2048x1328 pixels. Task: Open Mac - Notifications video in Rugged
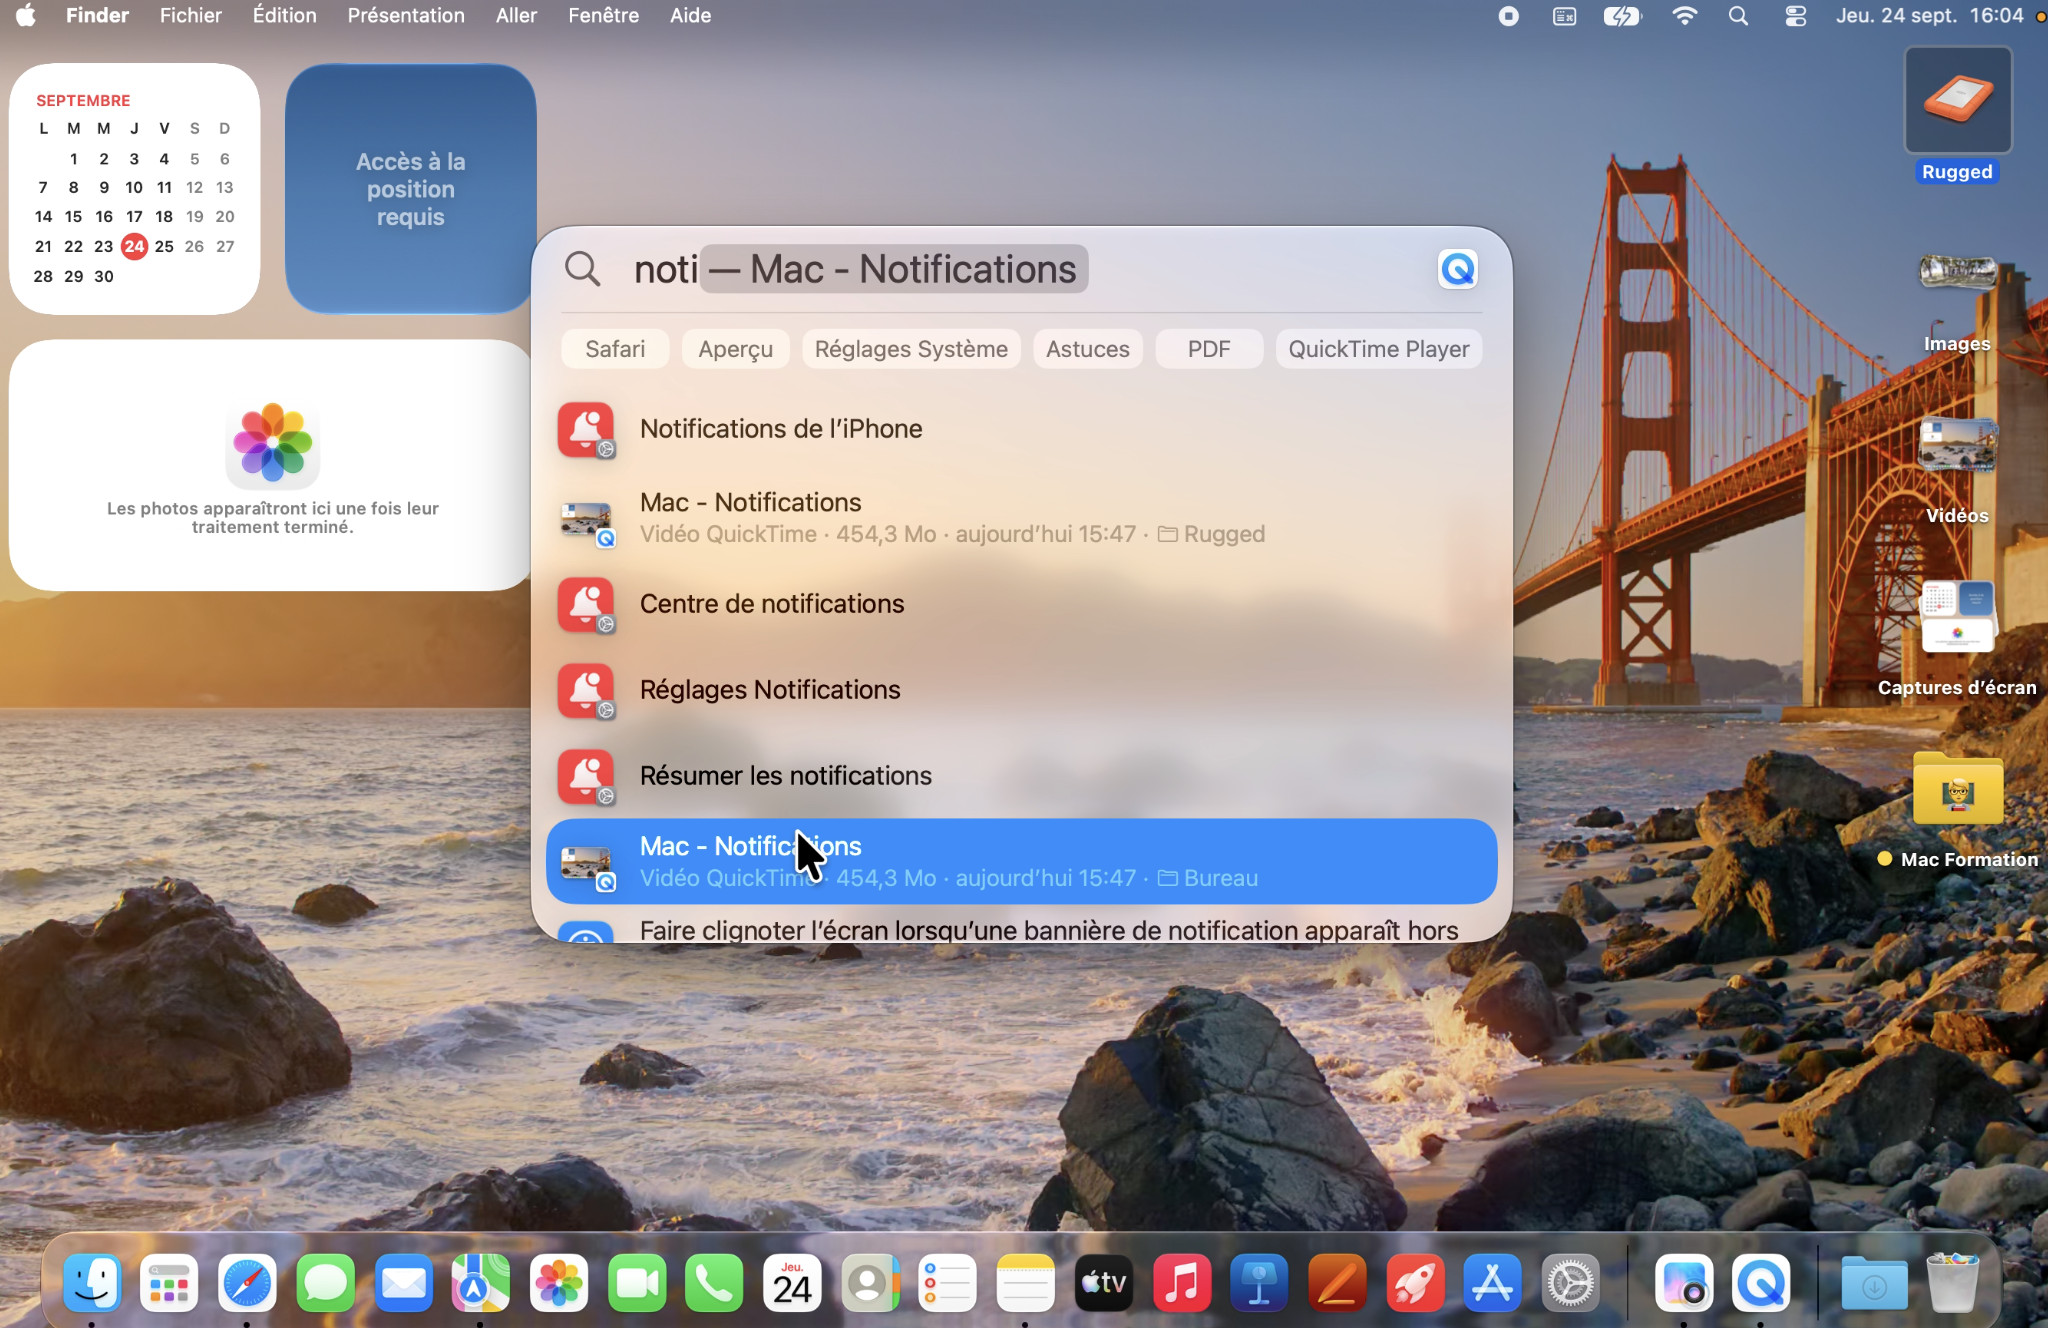click(1021, 518)
